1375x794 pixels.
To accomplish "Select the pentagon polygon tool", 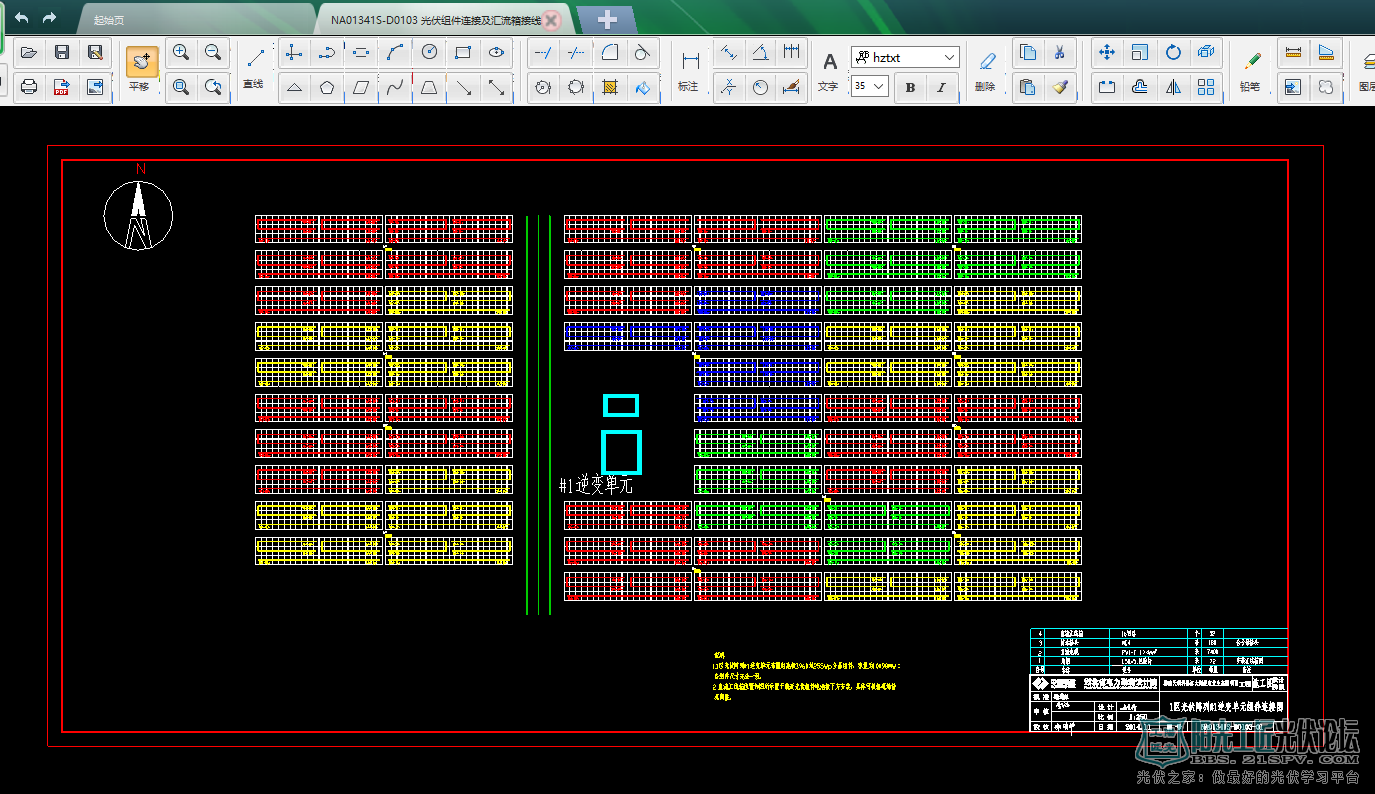I will [x=327, y=87].
